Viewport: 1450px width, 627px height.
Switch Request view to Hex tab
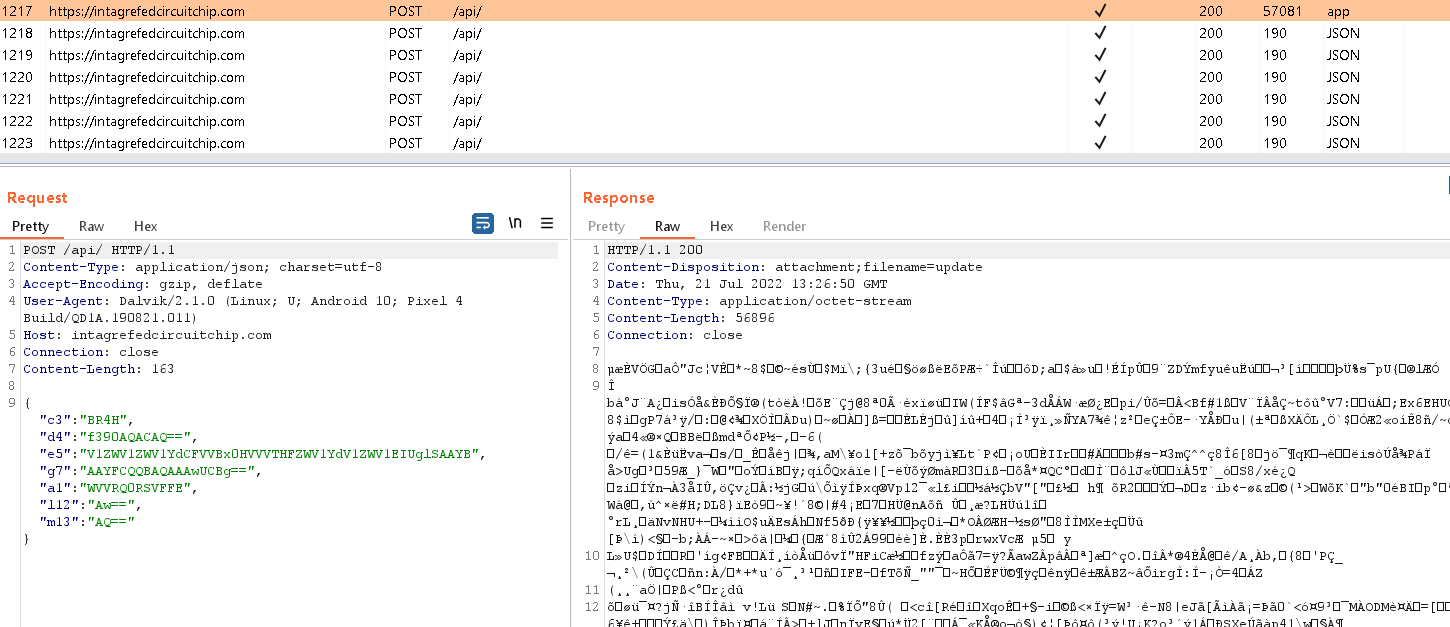click(x=145, y=227)
